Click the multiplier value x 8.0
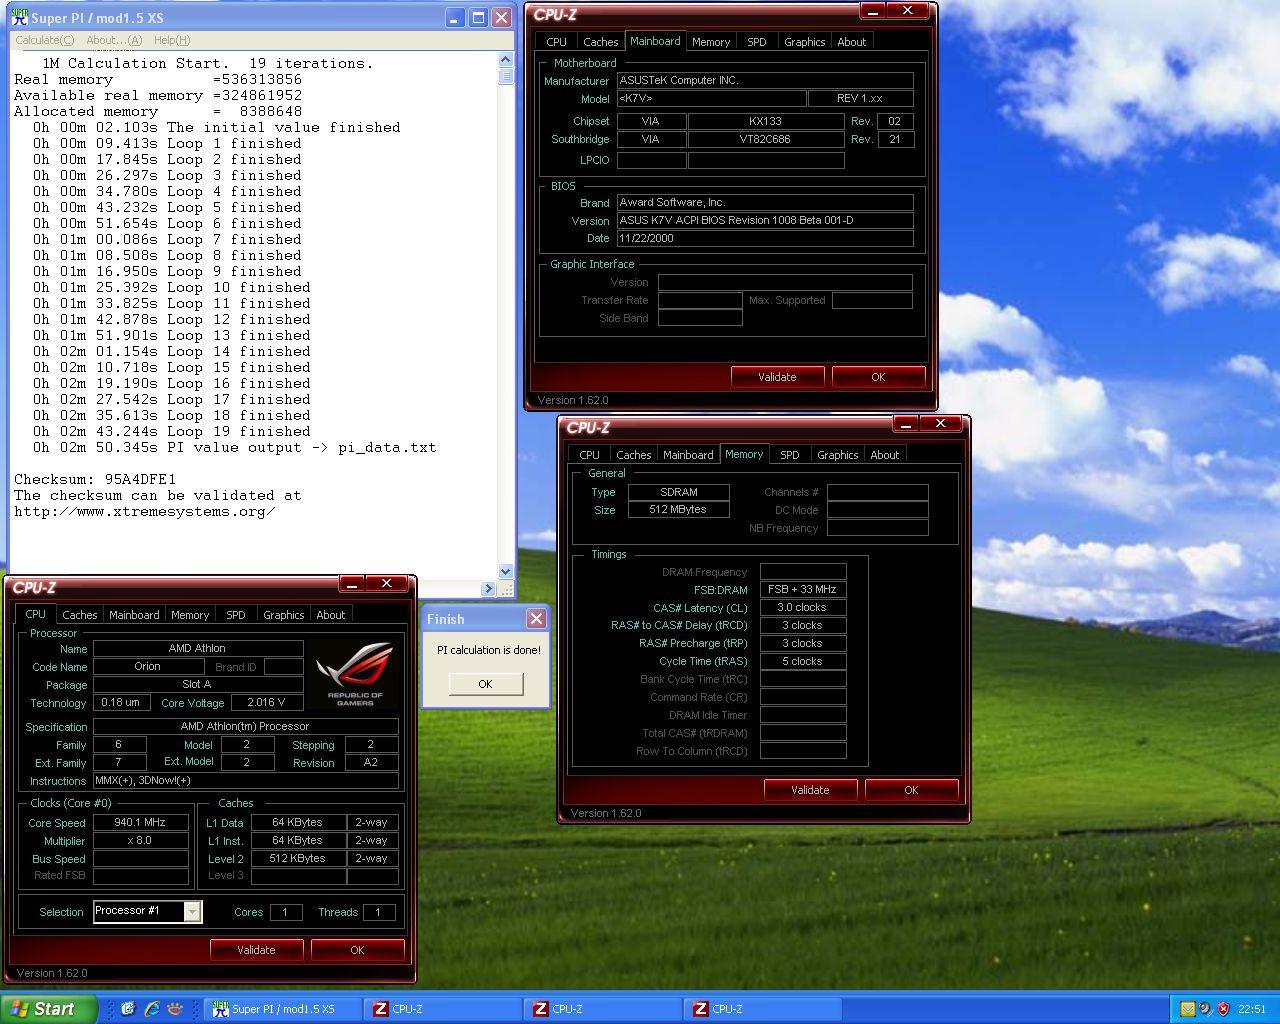The height and width of the screenshot is (1024, 1280). (140, 841)
